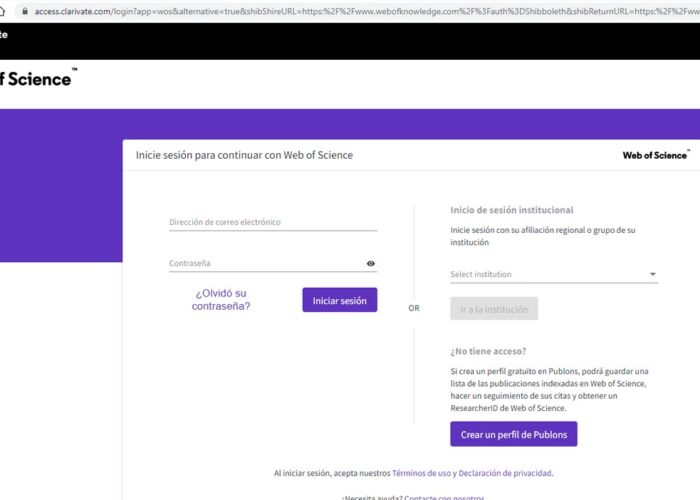Screen dimensions: 700x500
Task: Click the Iniciar sesión button
Action: point(340,300)
